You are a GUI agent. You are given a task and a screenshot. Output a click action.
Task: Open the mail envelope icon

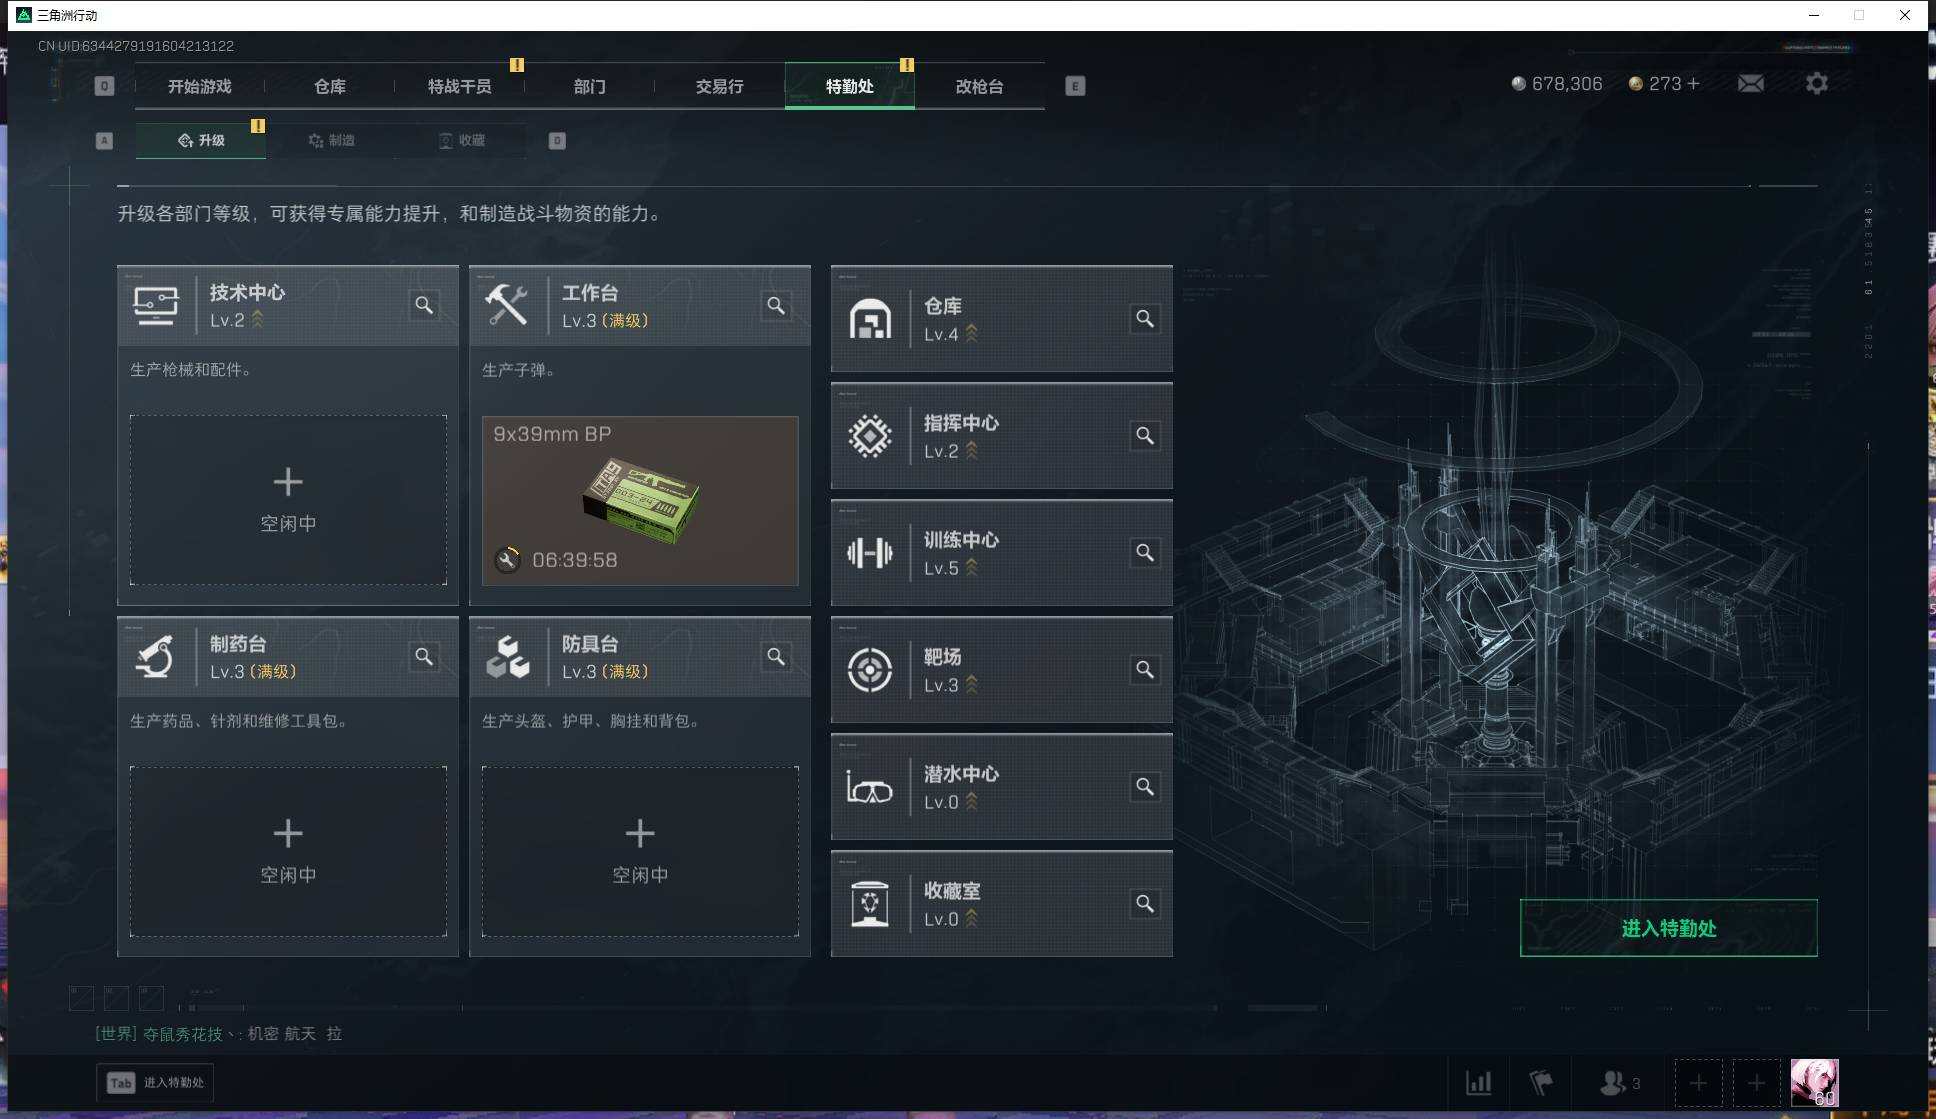tap(1750, 84)
